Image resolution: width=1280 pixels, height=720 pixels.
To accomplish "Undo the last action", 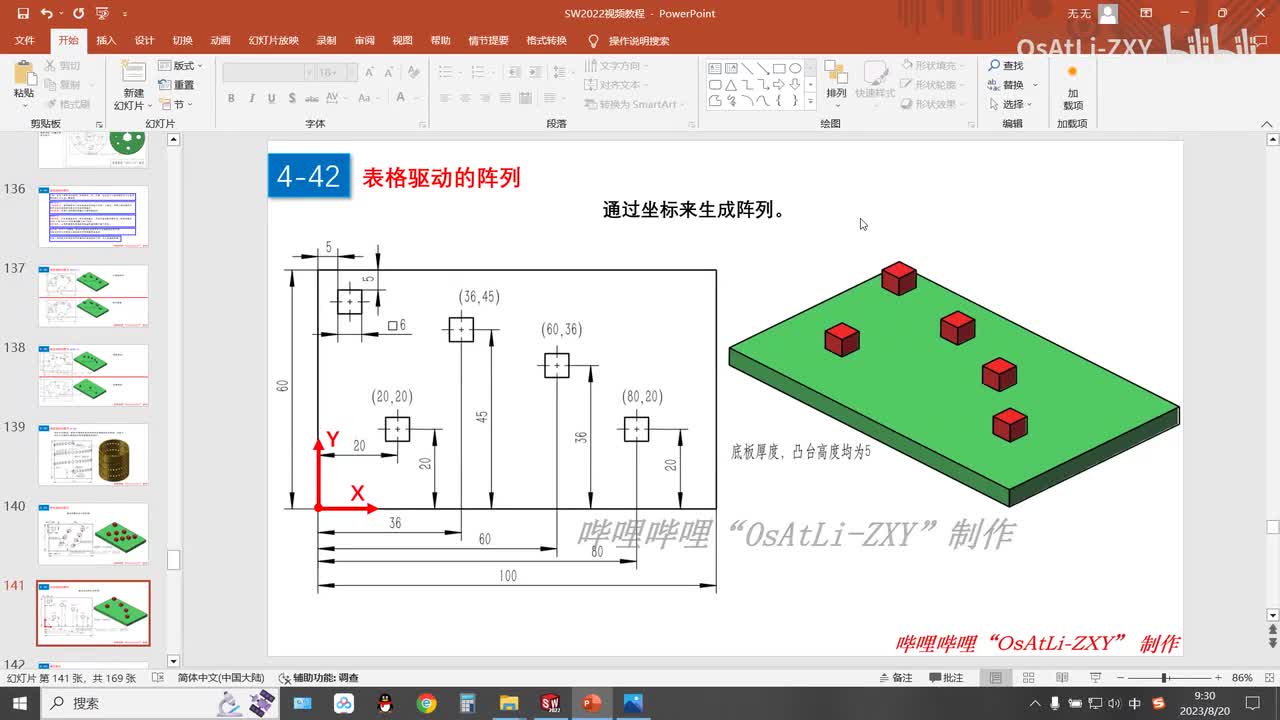I will (x=47, y=14).
